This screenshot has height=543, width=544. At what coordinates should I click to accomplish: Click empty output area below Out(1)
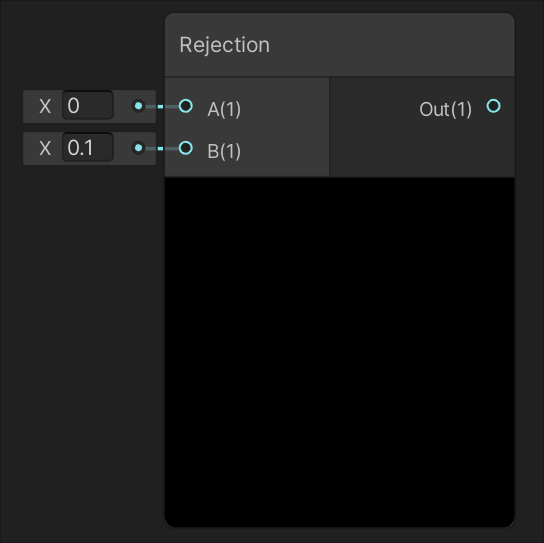tap(422, 149)
